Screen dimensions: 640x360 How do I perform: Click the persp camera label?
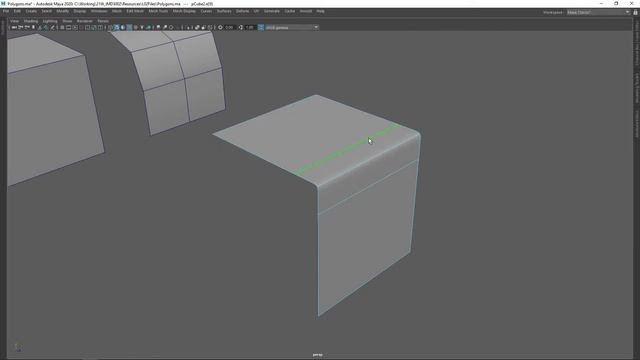[x=318, y=355]
